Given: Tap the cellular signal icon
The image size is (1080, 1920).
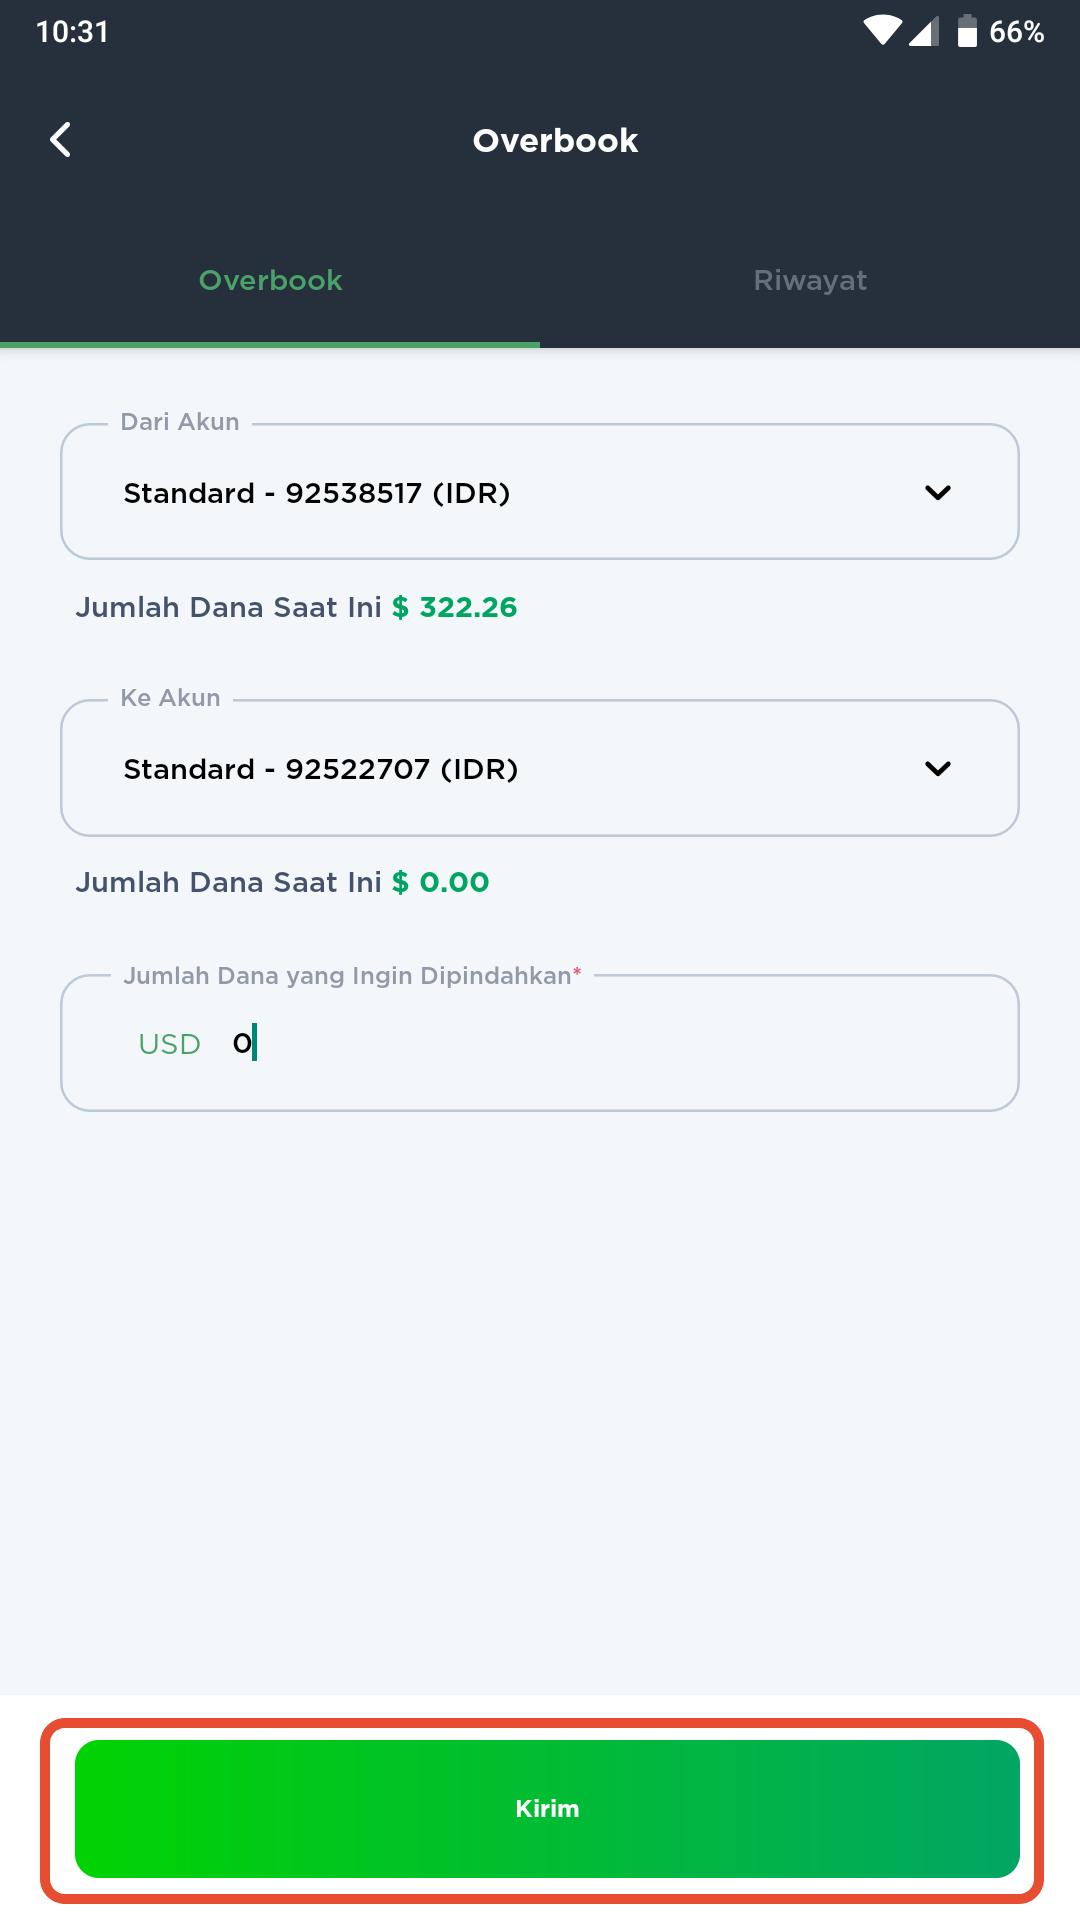Looking at the screenshot, I should point(924,31).
